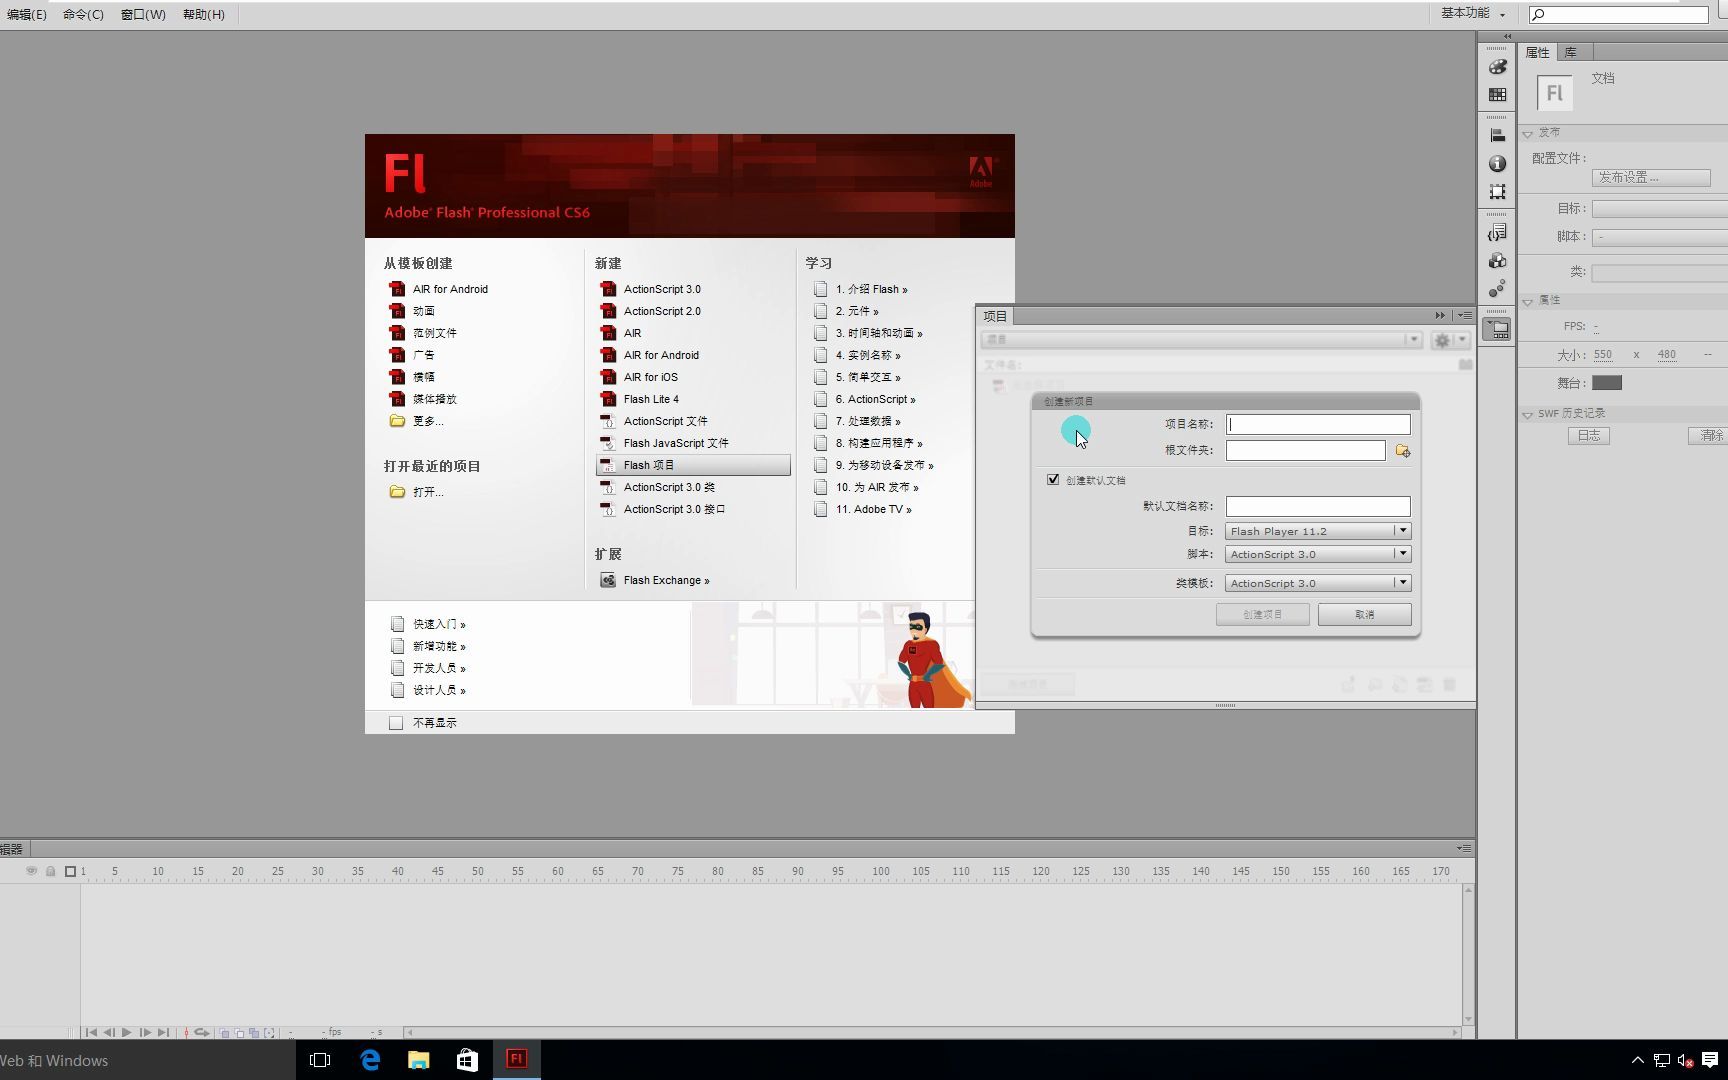Image resolution: width=1728 pixels, height=1080 pixels.
Task: Go to last frame in timeline
Action: pyautogui.click(x=163, y=1032)
